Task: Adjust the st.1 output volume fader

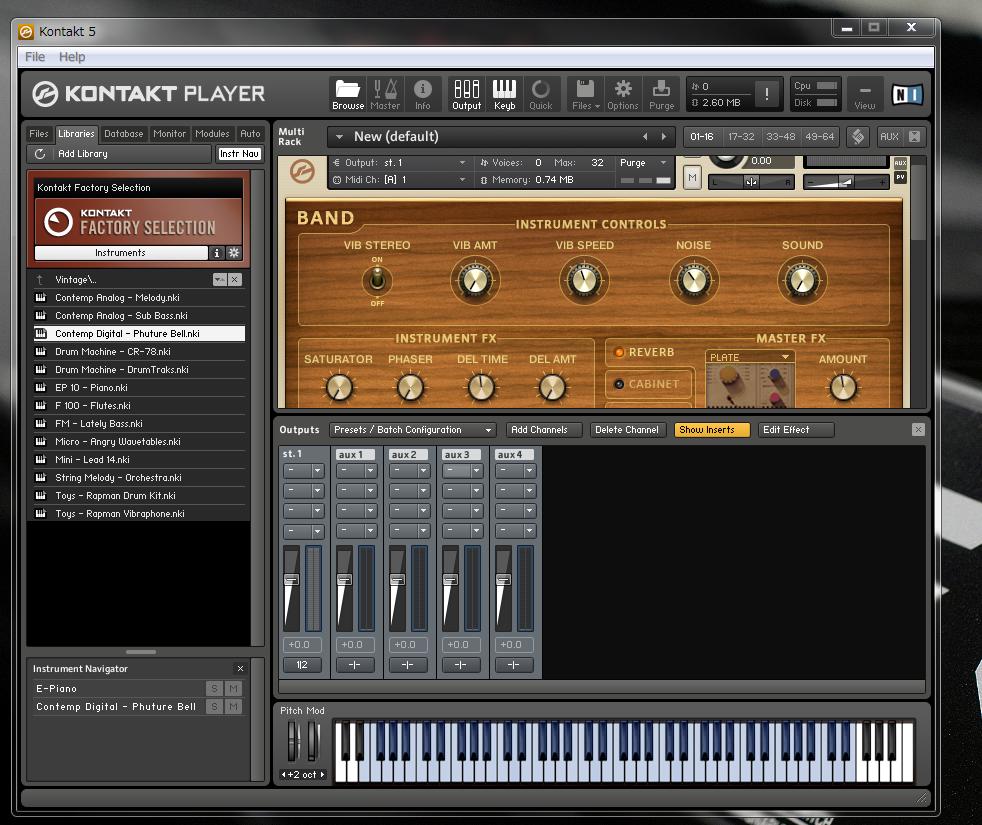Action: (x=291, y=579)
